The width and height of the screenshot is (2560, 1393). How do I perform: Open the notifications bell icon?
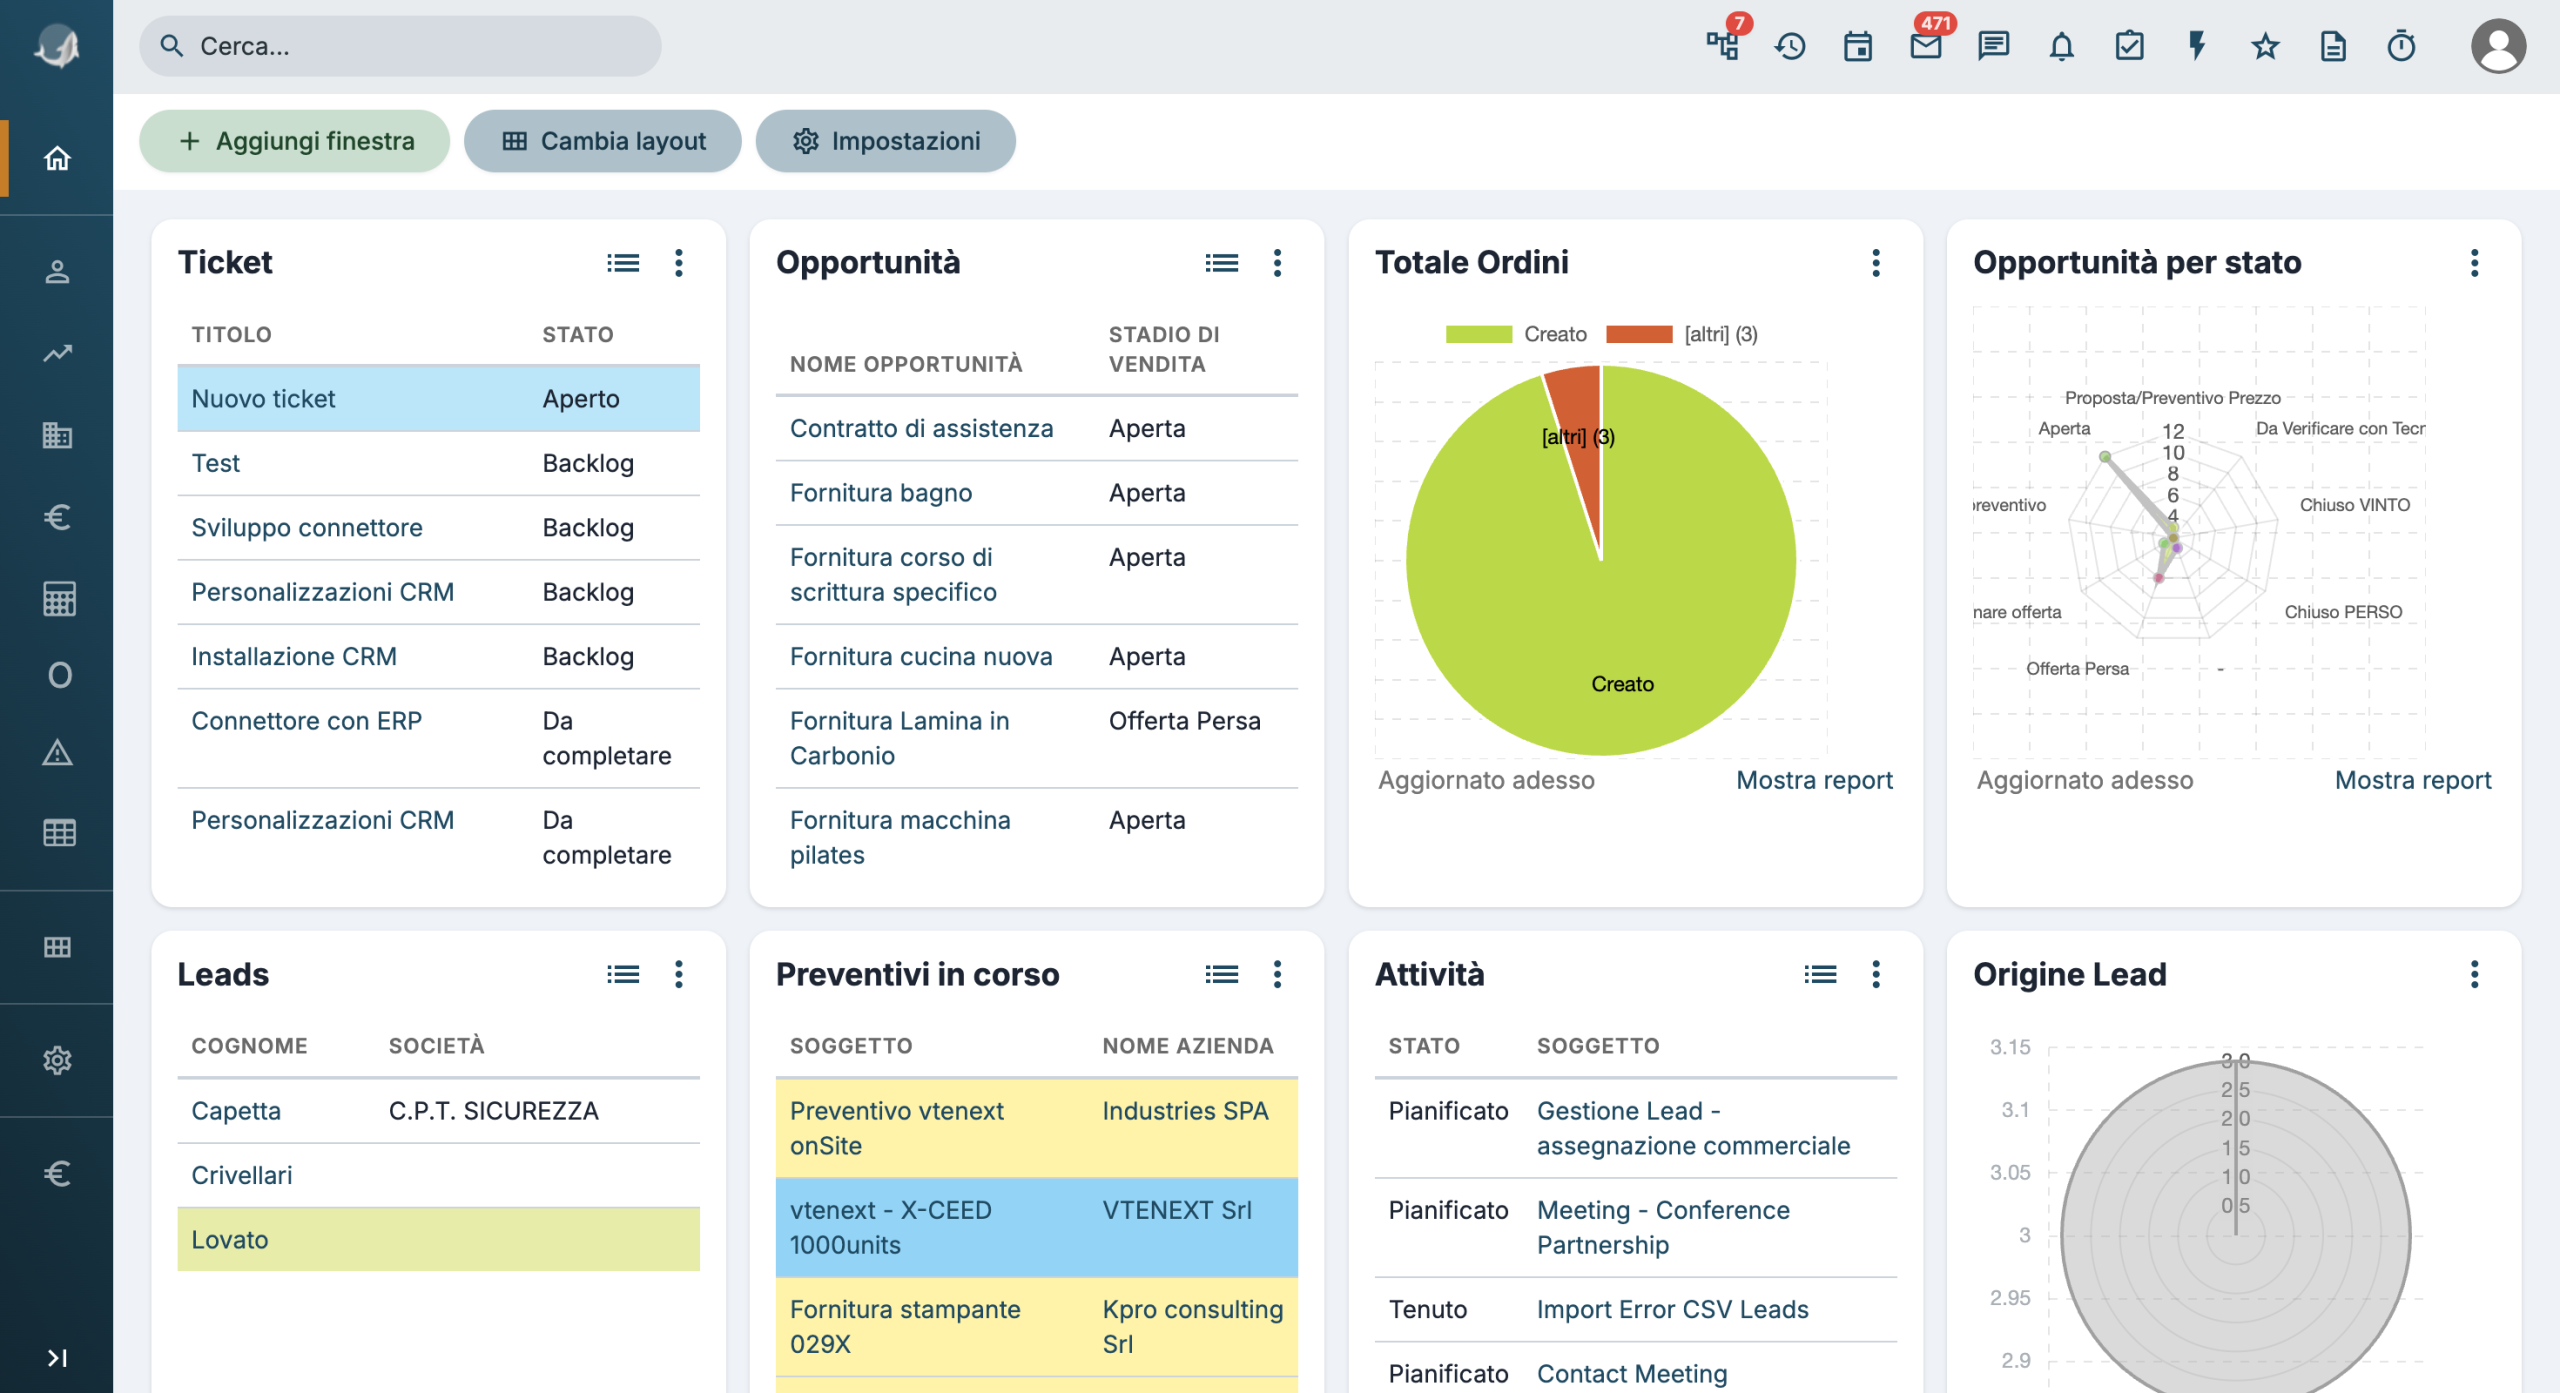tap(2061, 46)
